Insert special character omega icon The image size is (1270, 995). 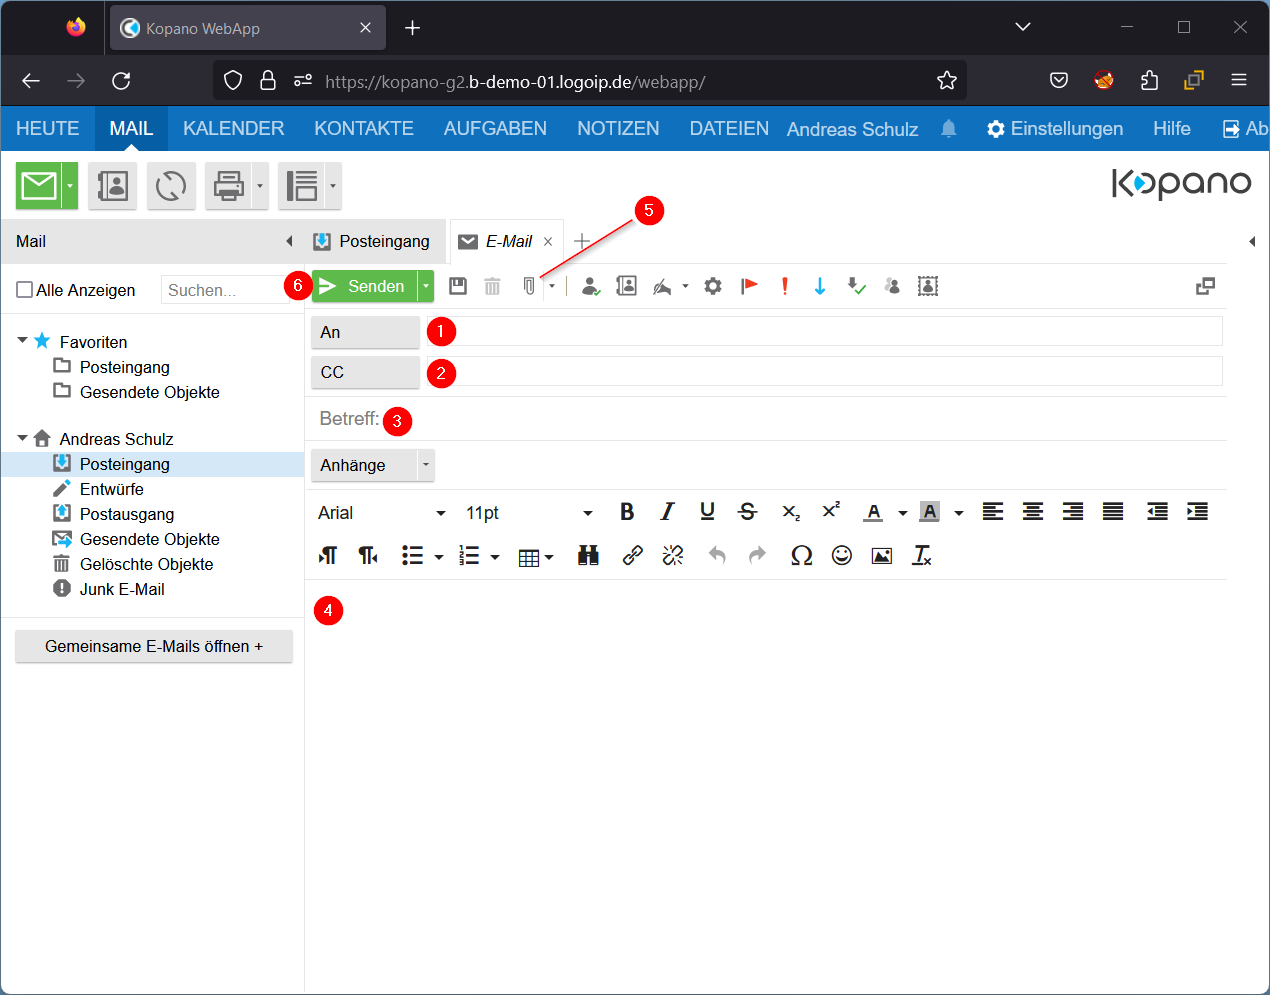[801, 556]
